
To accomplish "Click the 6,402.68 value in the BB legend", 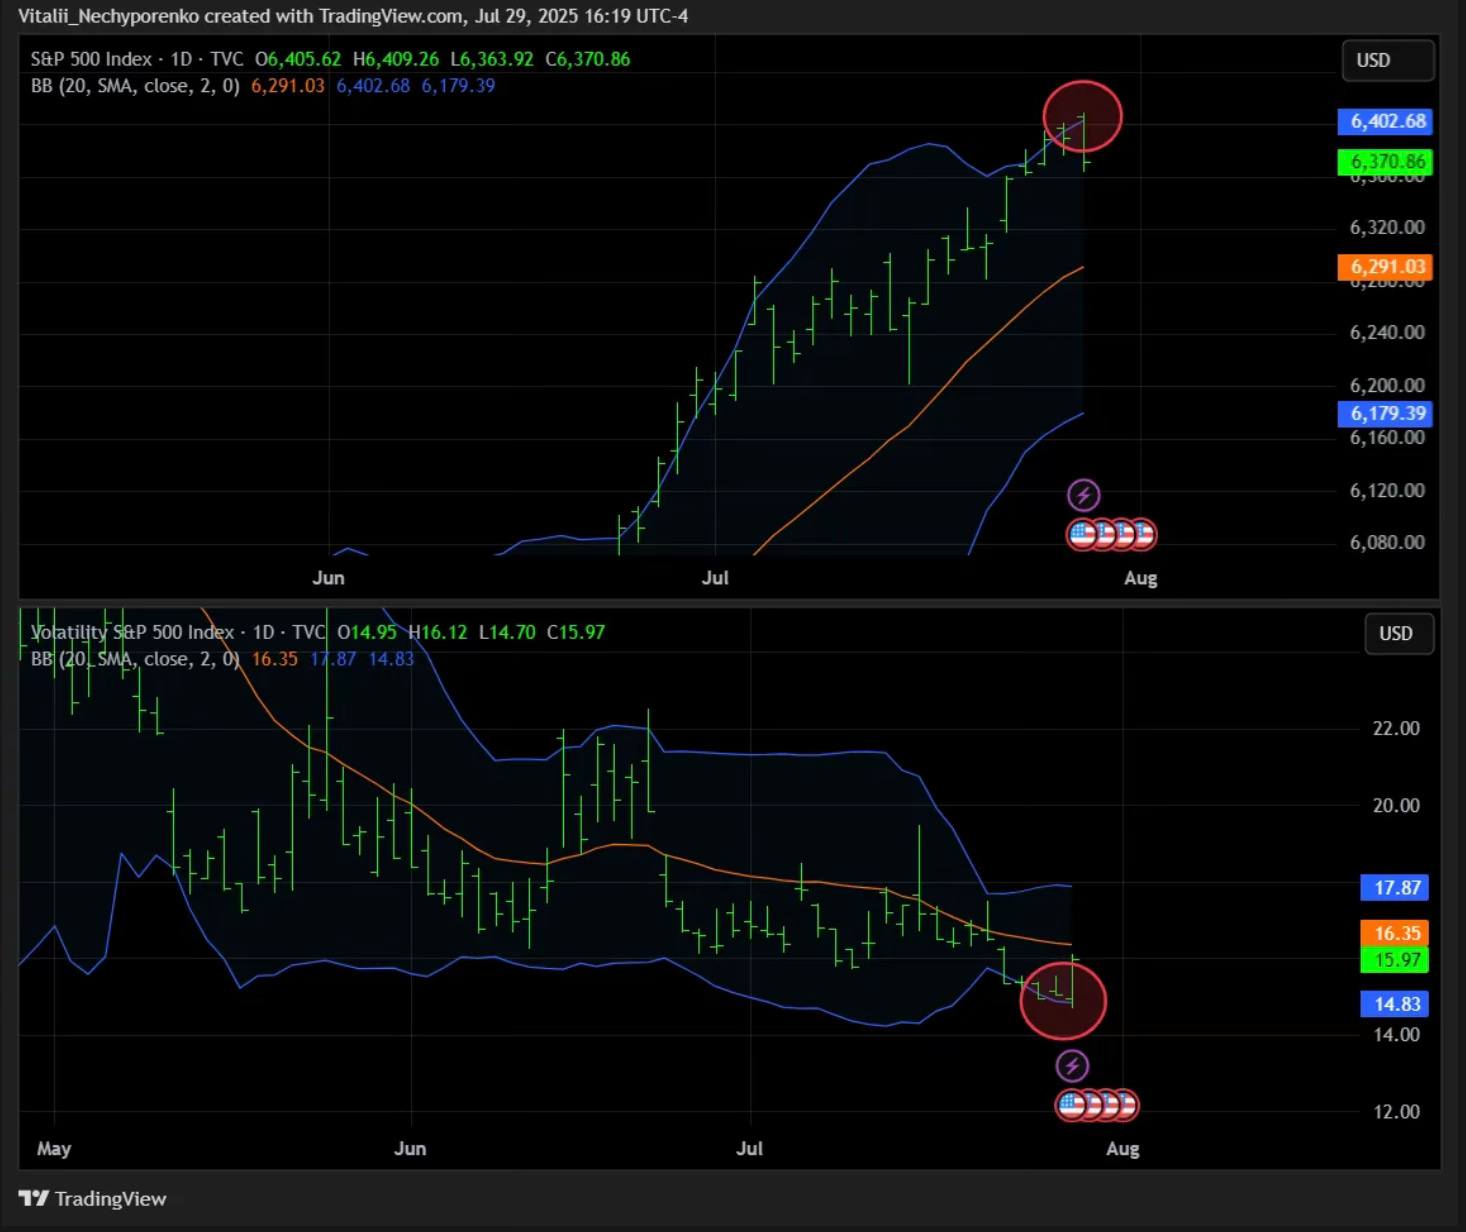I will click(373, 86).
